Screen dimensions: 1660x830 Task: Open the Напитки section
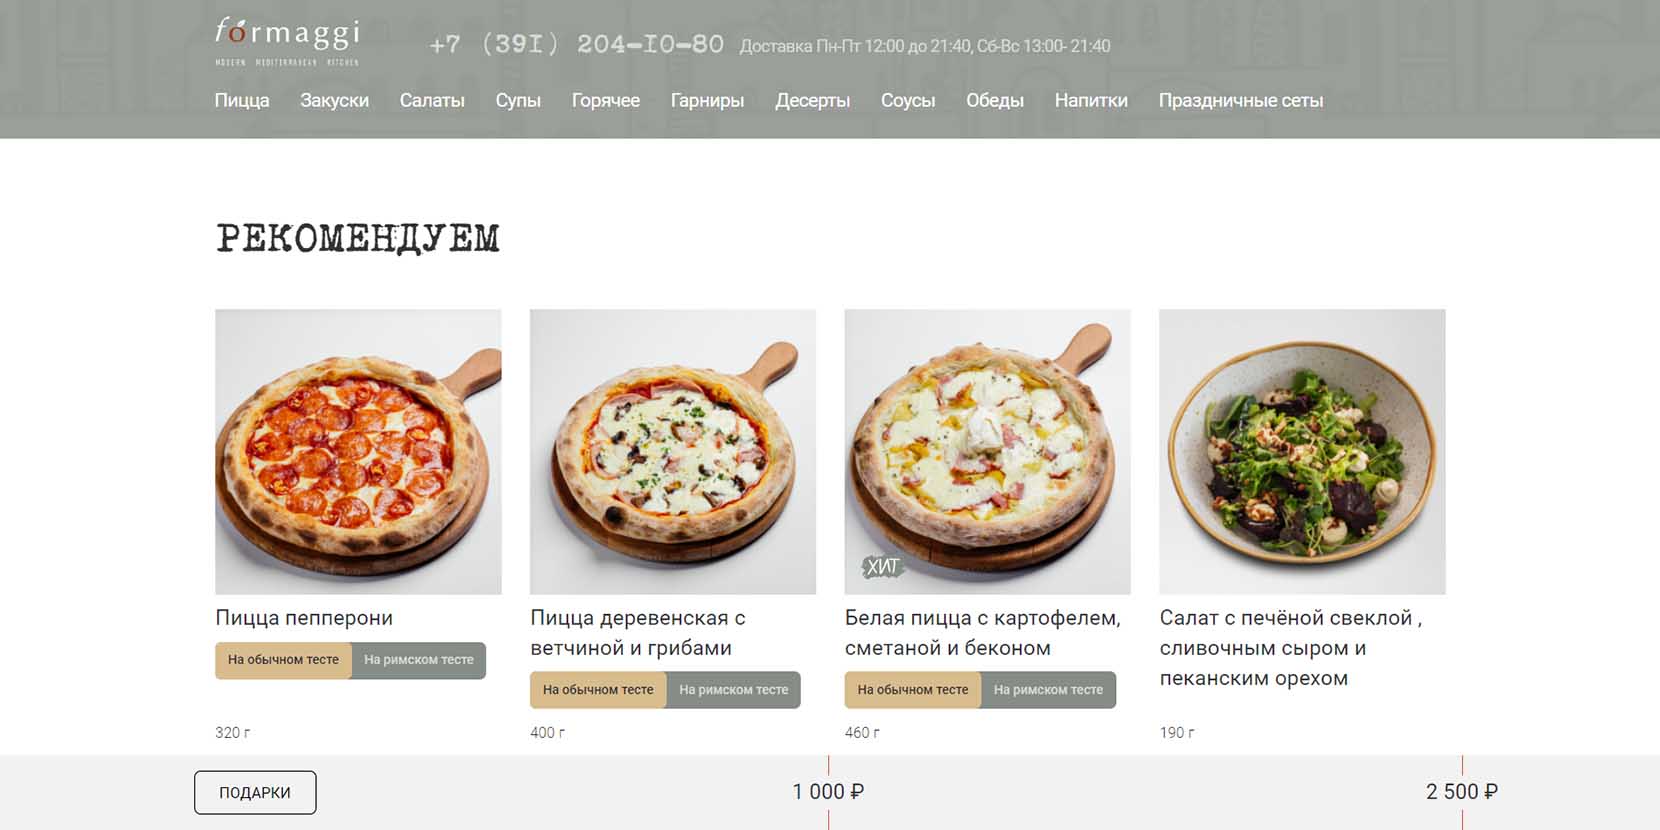pos(1091,100)
